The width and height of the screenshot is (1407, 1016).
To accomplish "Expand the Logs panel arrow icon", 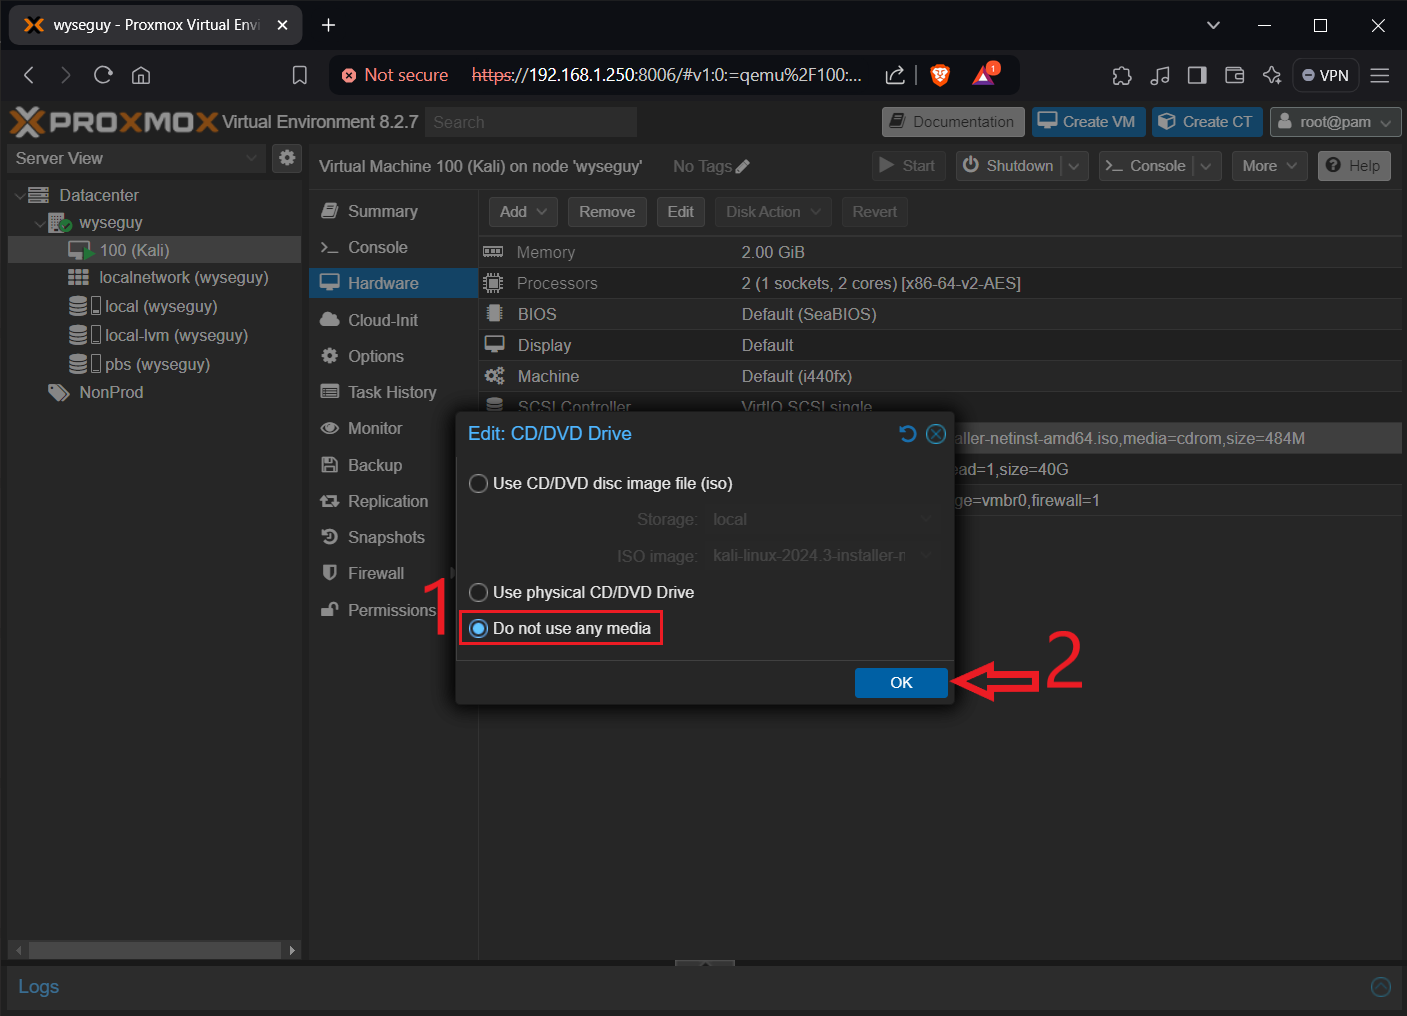I will (x=1381, y=987).
